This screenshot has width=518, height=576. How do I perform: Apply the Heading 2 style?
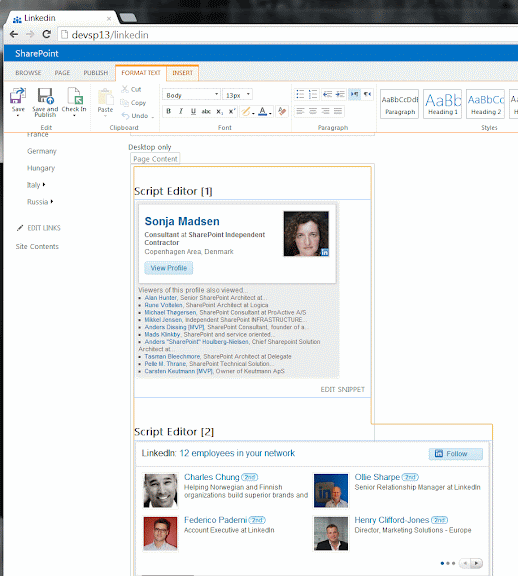point(486,104)
